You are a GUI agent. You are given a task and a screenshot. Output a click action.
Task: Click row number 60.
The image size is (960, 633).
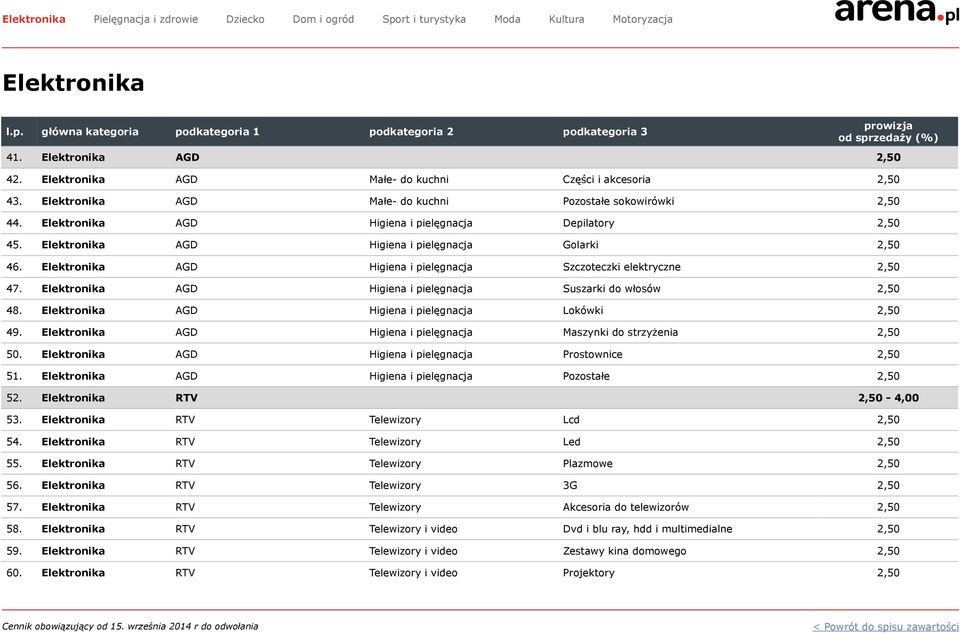tap(14, 573)
